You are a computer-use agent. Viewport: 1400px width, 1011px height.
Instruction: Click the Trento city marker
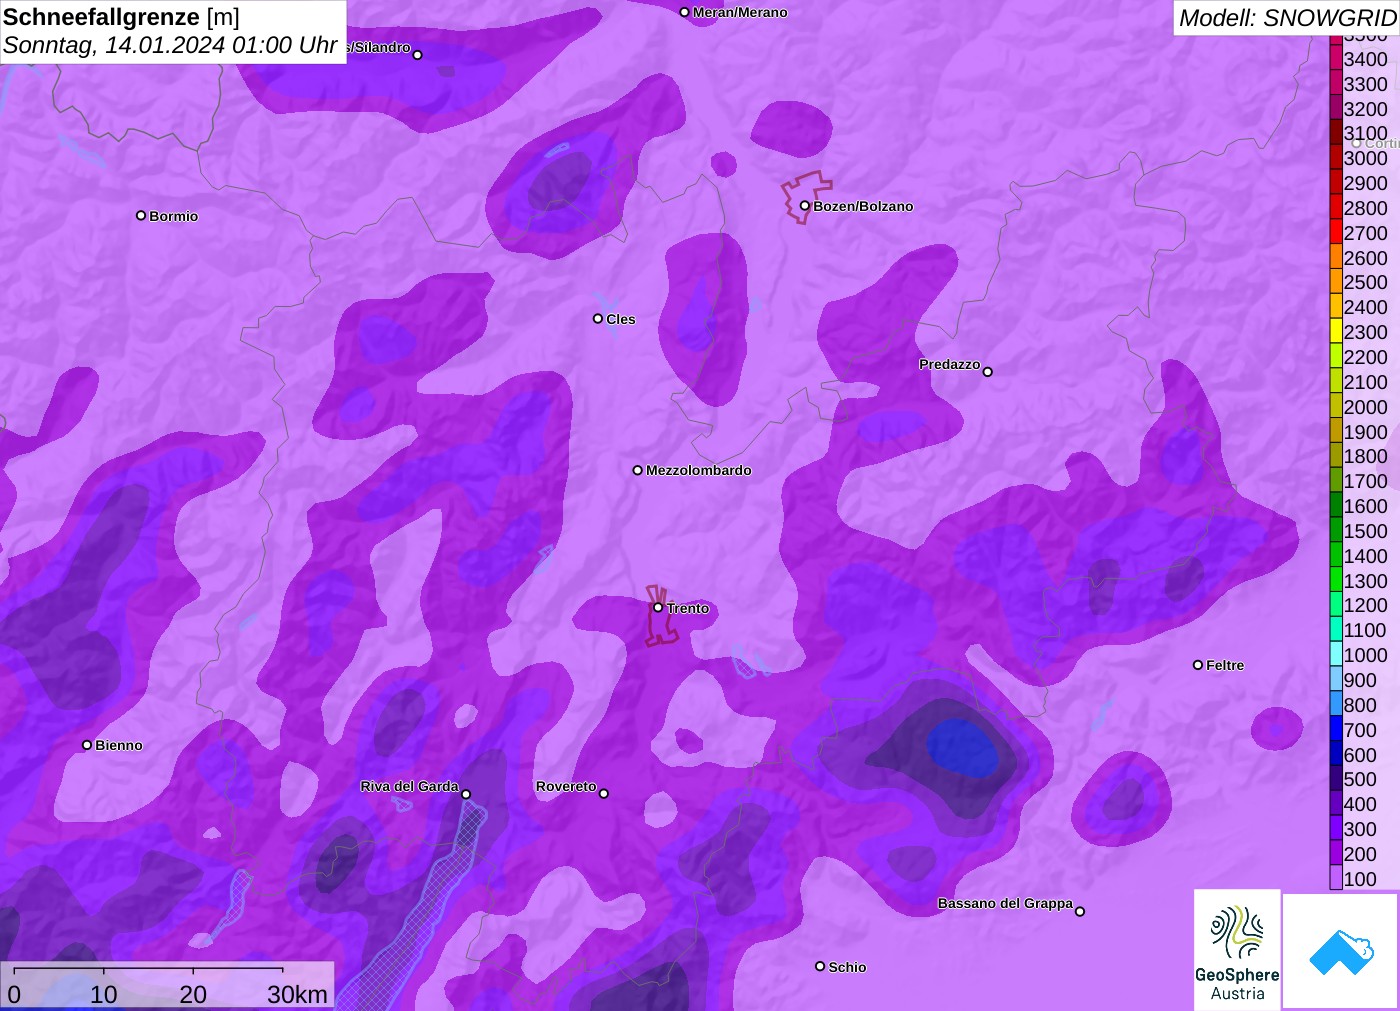pyautogui.click(x=658, y=607)
